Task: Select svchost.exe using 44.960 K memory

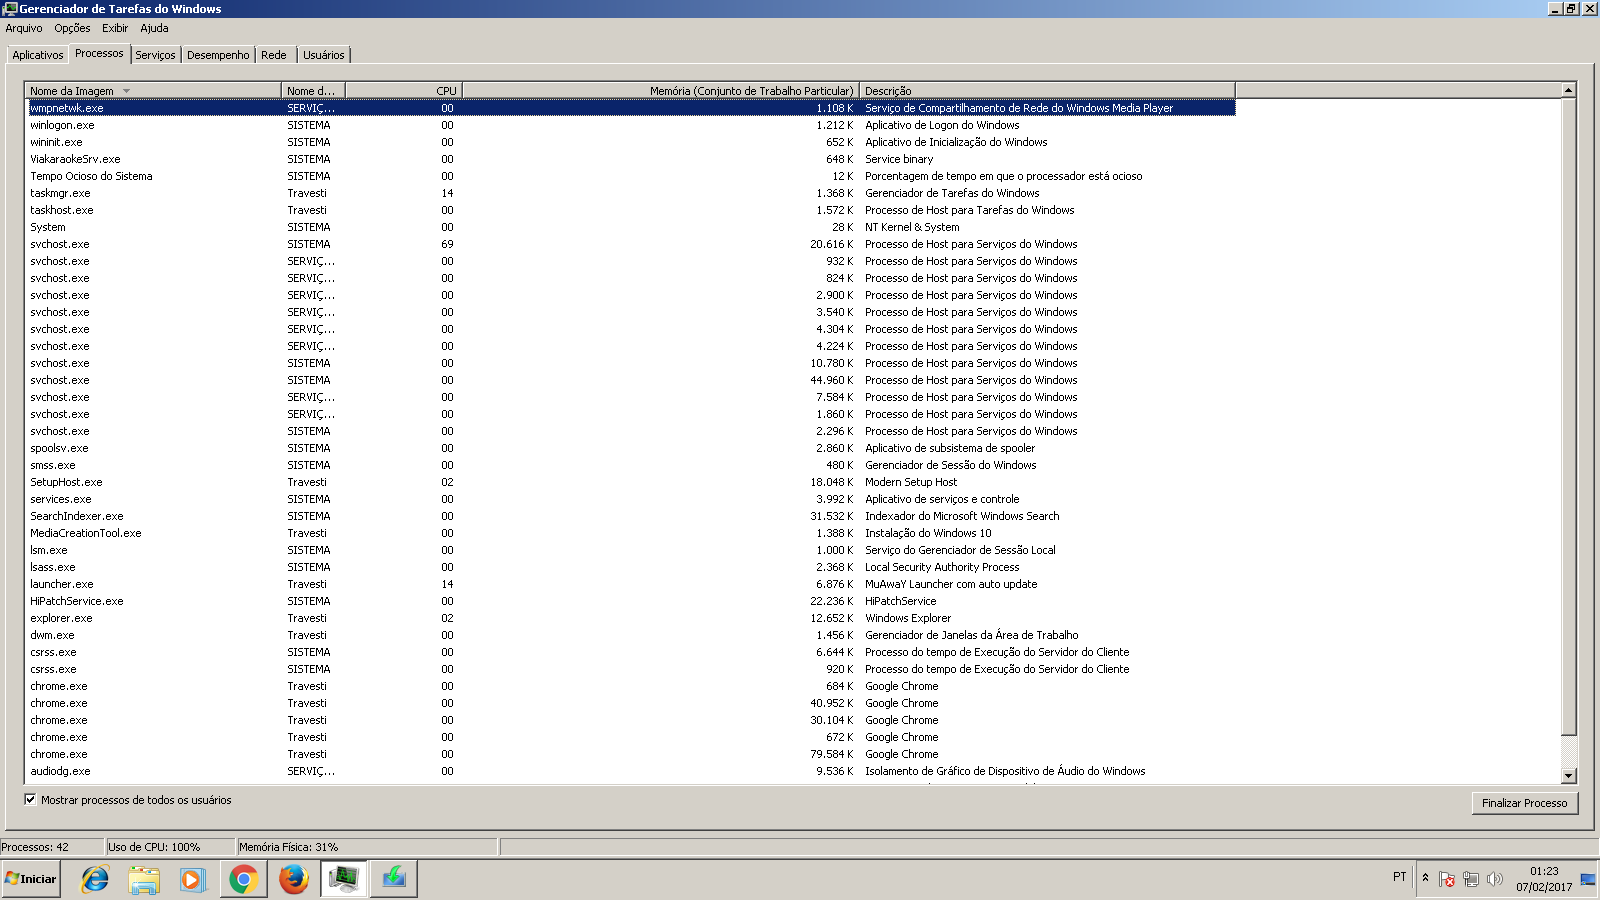Action: [x=631, y=380]
